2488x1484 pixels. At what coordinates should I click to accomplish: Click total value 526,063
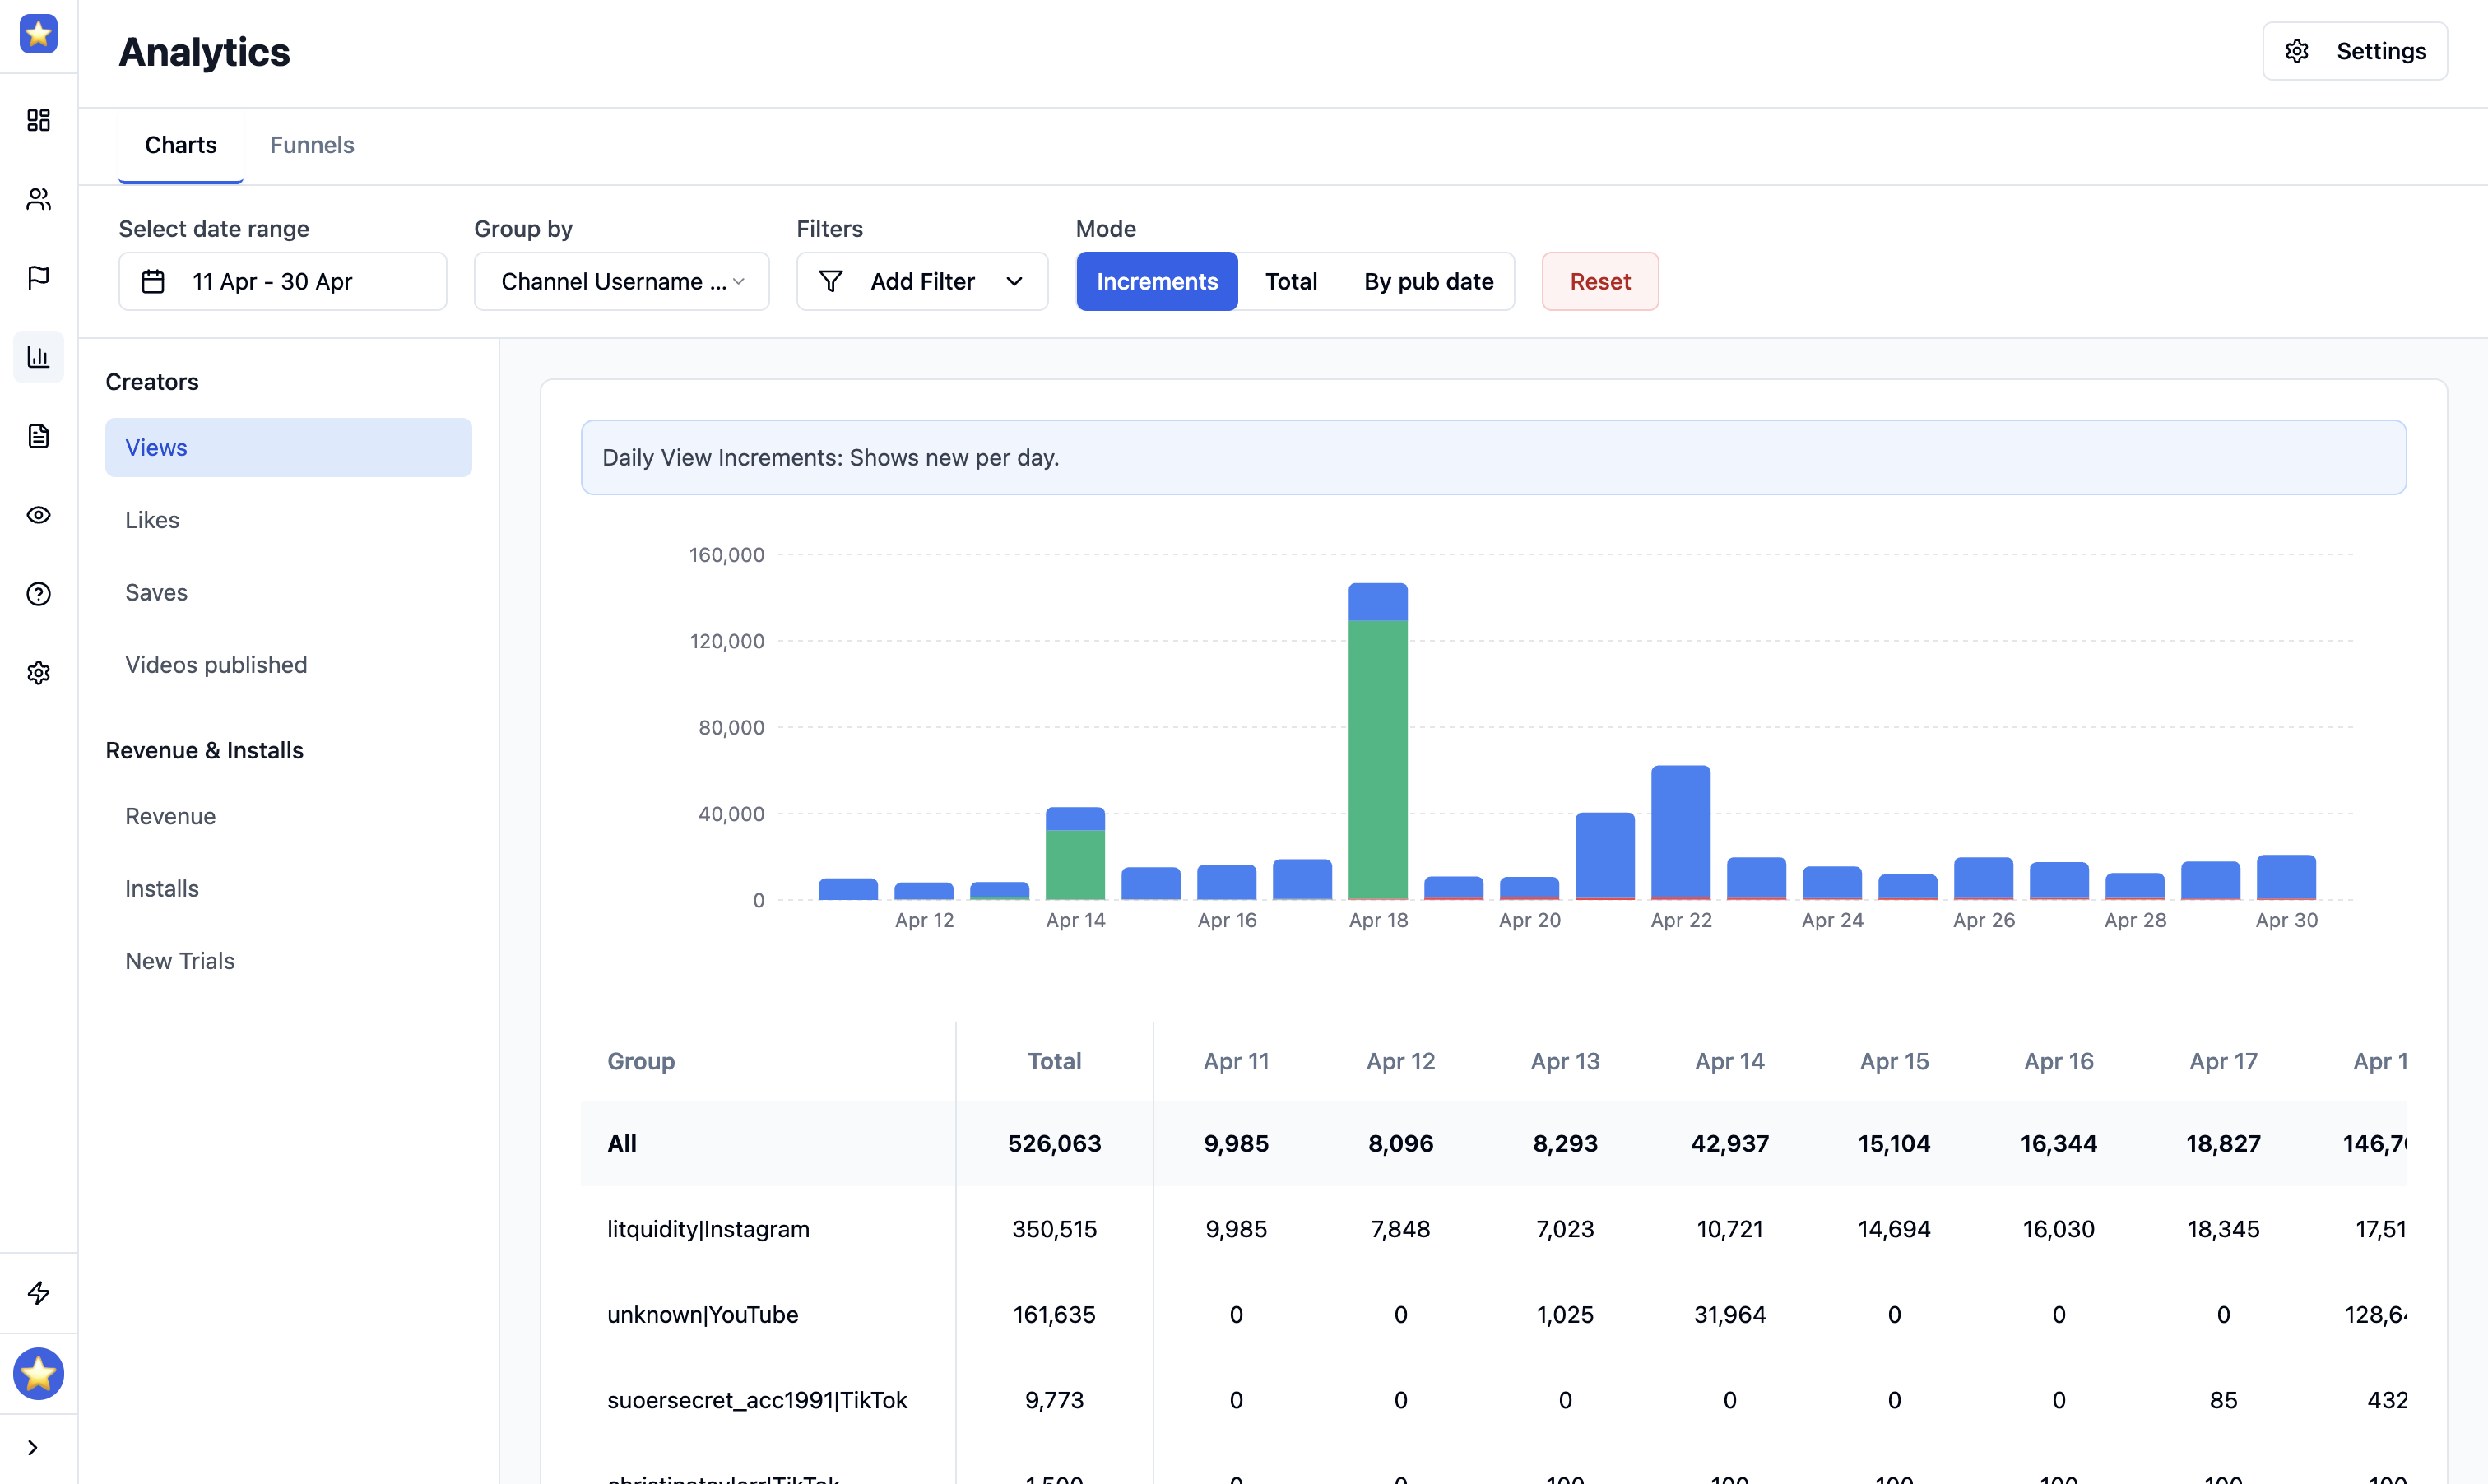(1054, 1143)
